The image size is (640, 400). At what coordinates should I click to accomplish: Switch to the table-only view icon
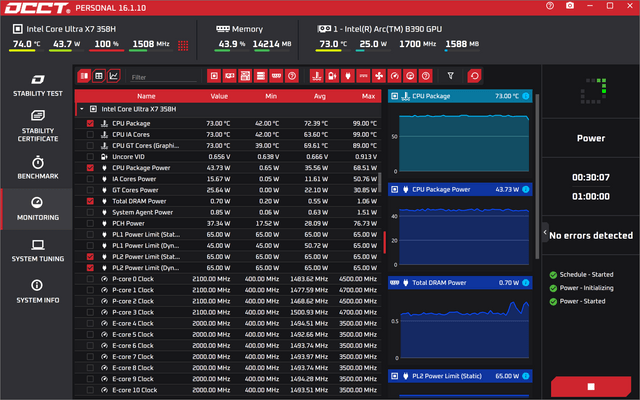99,76
